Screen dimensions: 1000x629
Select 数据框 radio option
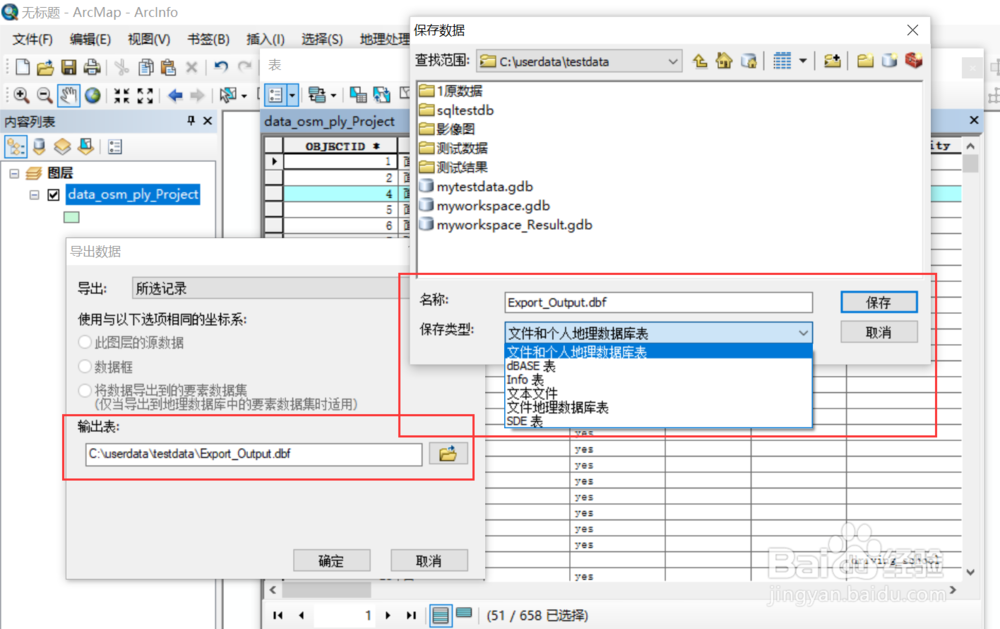click(85, 366)
